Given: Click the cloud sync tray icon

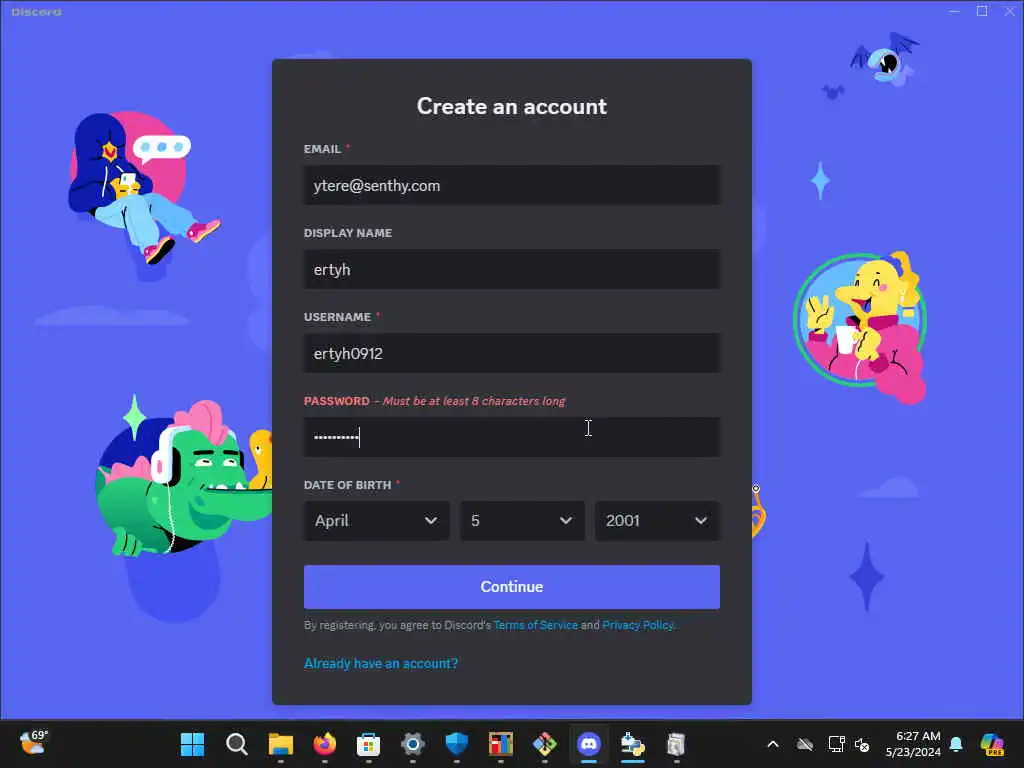Looking at the screenshot, I should pos(805,744).
